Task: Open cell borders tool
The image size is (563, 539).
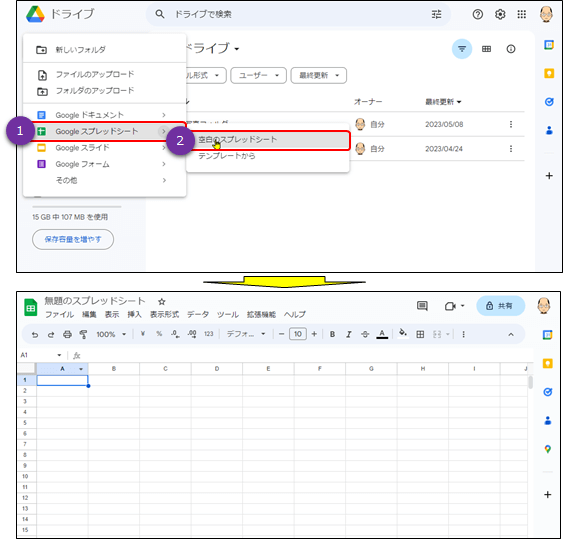Action: (x=420, y=334)
